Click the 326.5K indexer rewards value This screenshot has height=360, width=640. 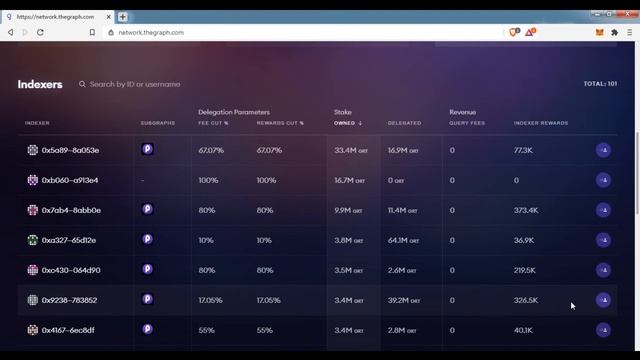(526, 300)
